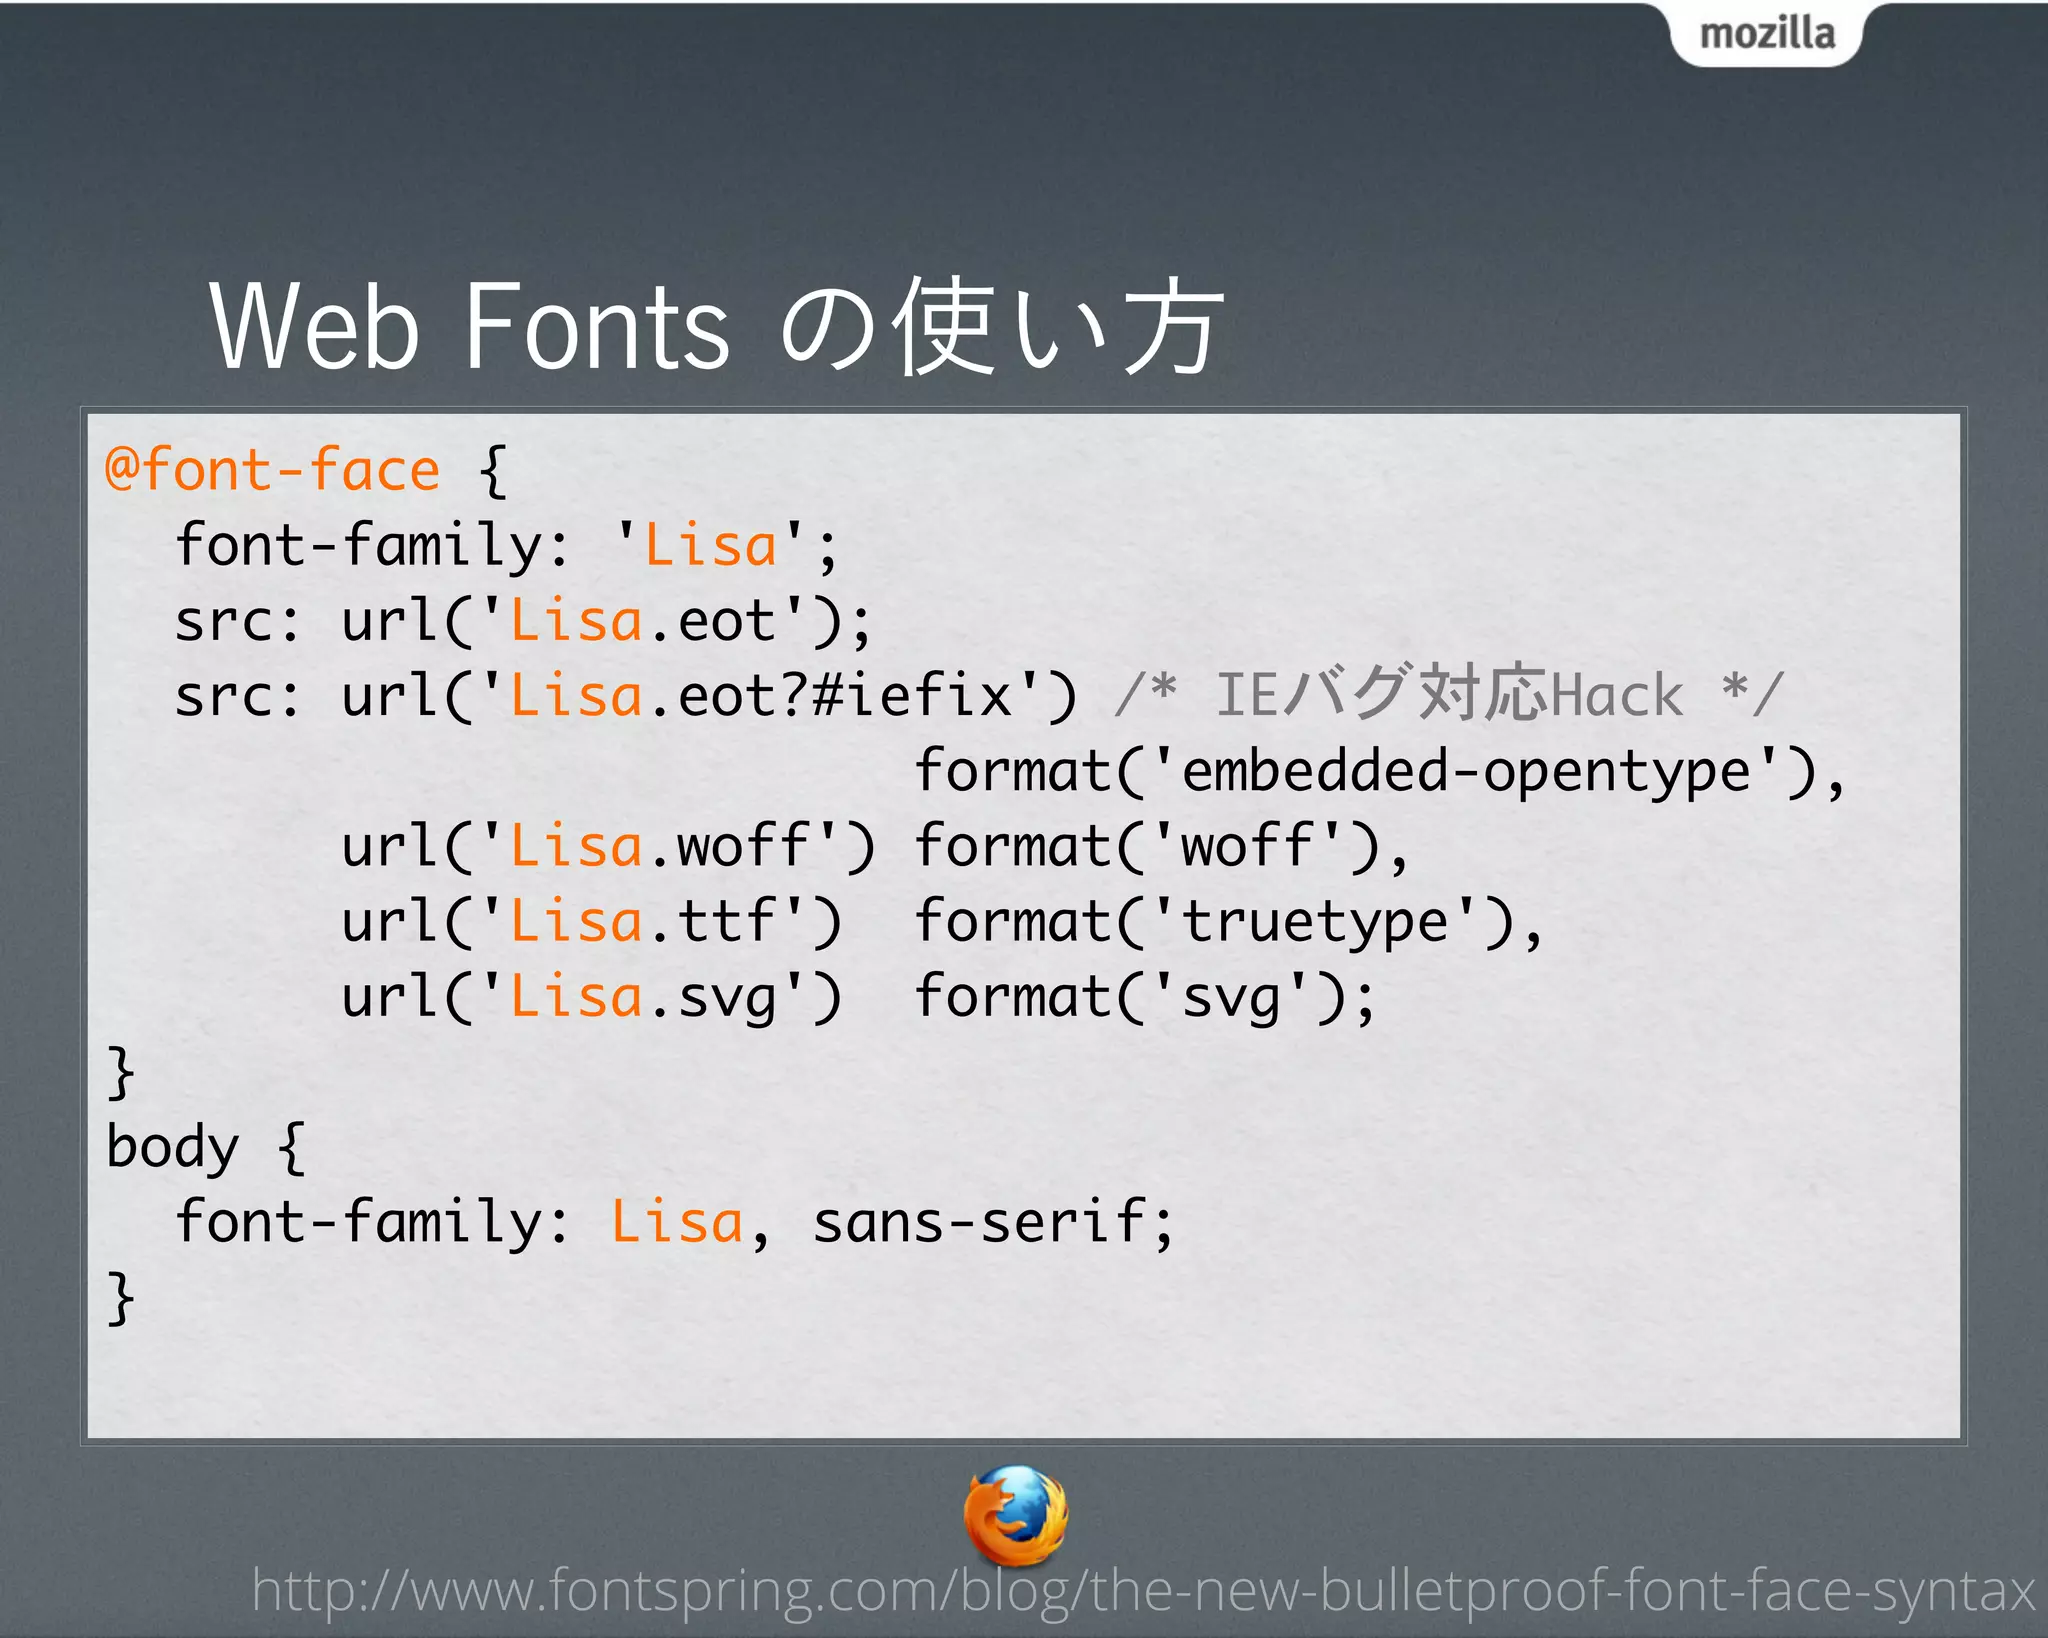Viewport: 2048px width, 1638px height.
Task: Click the 'body {' code line
Action: pyautogui.click(x=205, y=1147)
